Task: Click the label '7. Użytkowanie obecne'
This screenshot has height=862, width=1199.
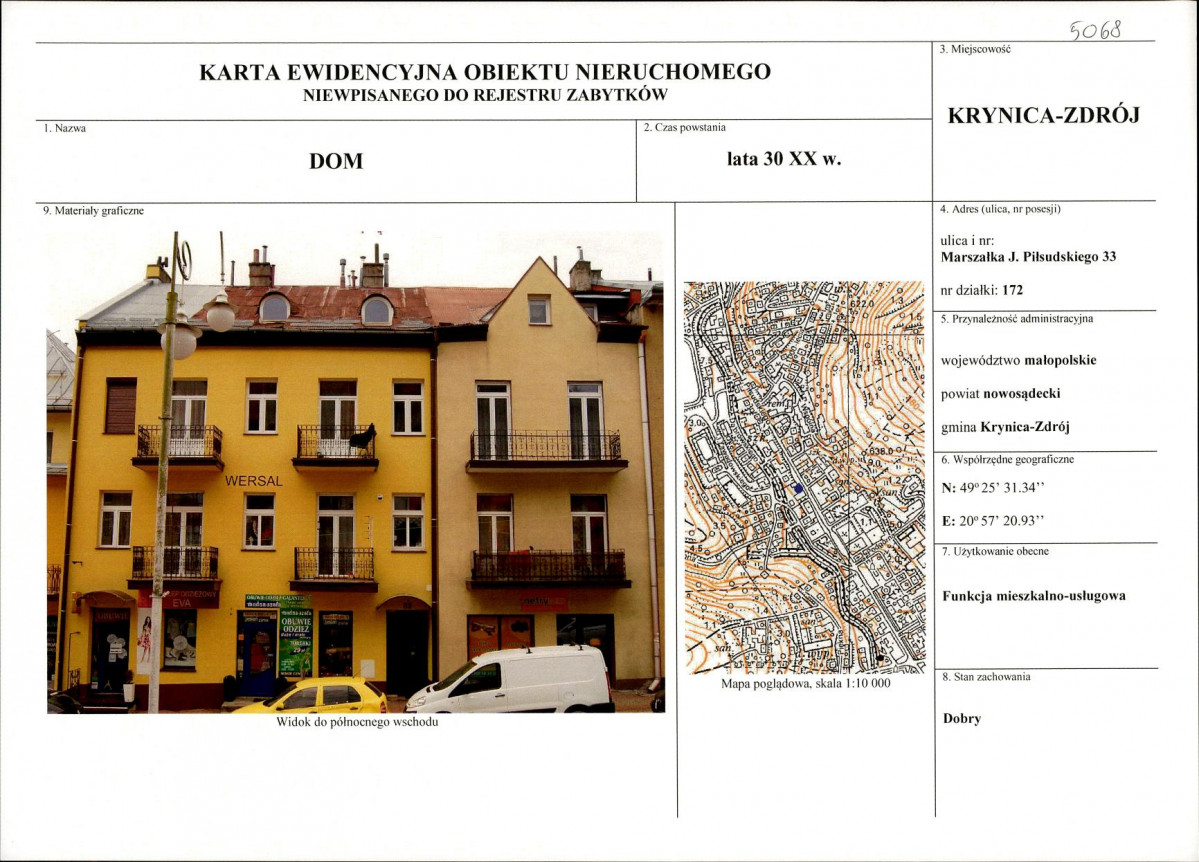Action: pyautogui.click(x=996, y=551)
